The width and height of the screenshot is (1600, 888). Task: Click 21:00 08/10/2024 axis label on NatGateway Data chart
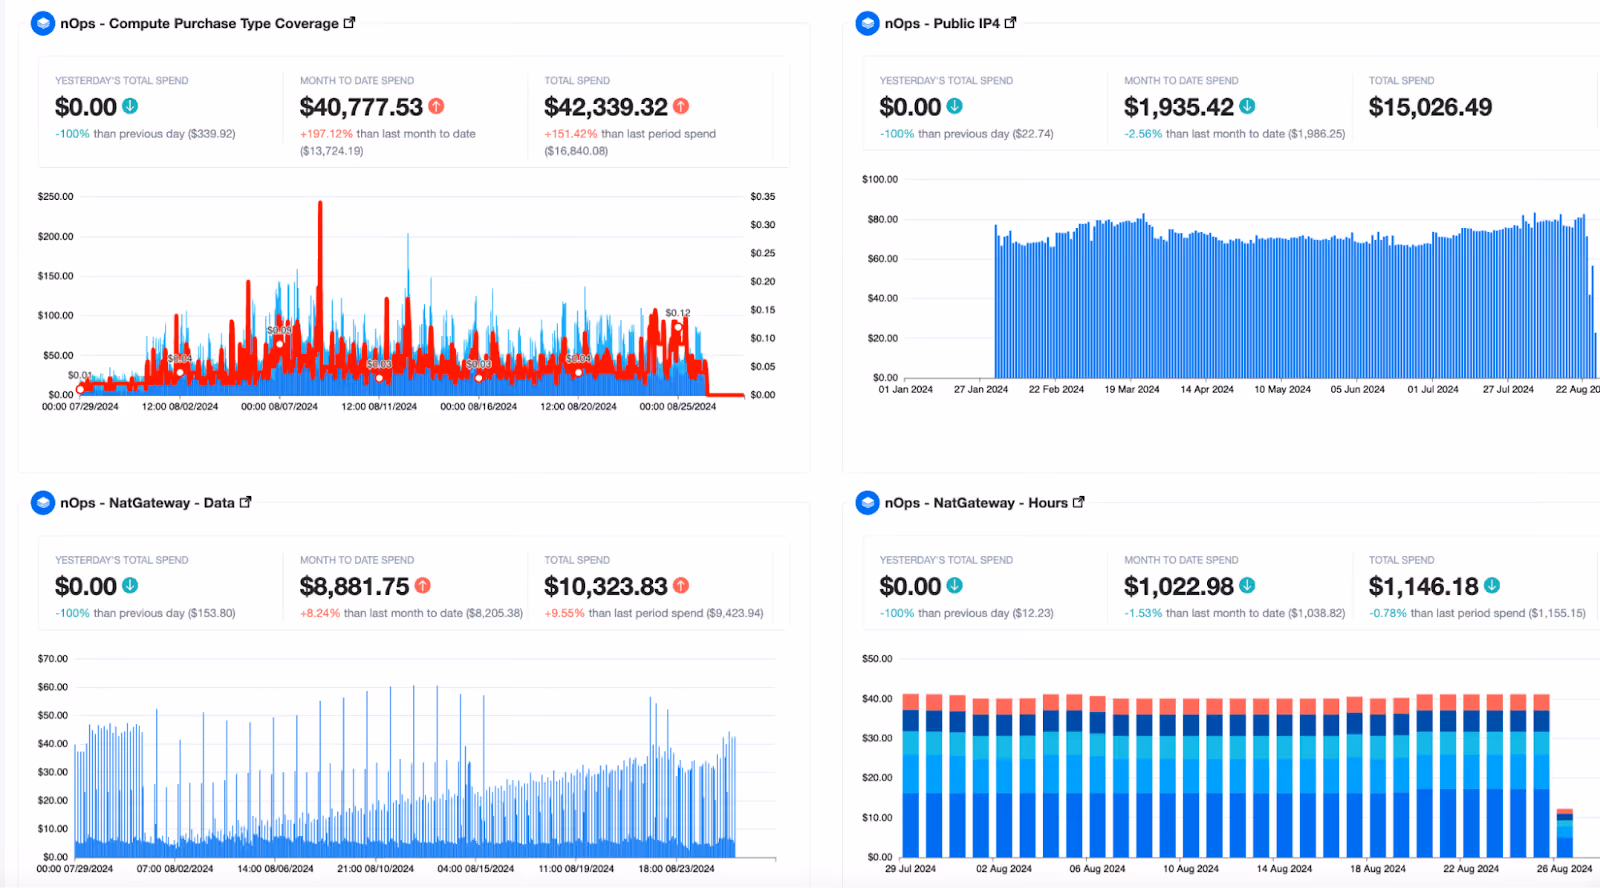[375, 869]
